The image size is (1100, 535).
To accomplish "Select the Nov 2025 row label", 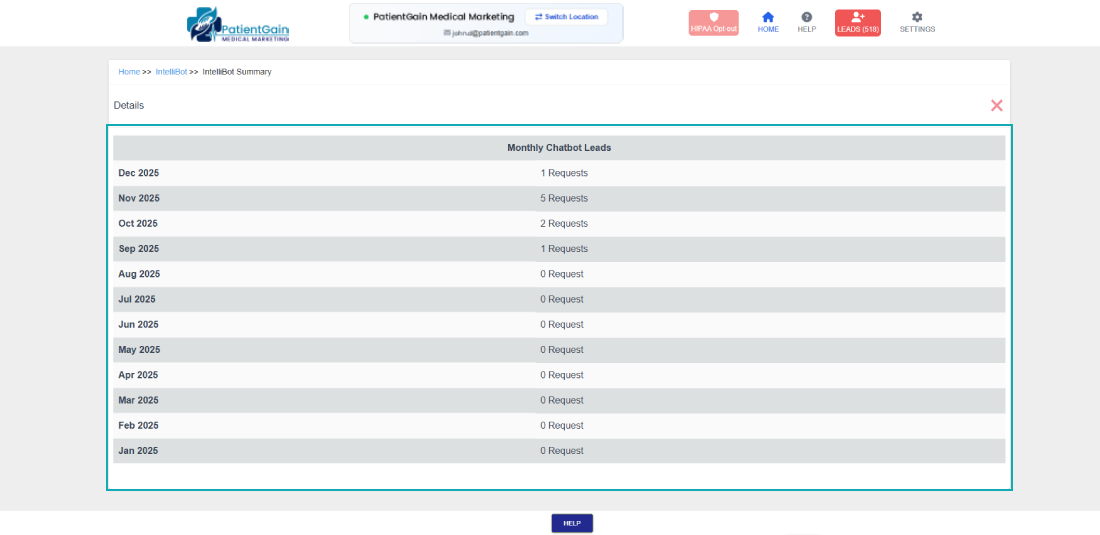I will (139, 198).
